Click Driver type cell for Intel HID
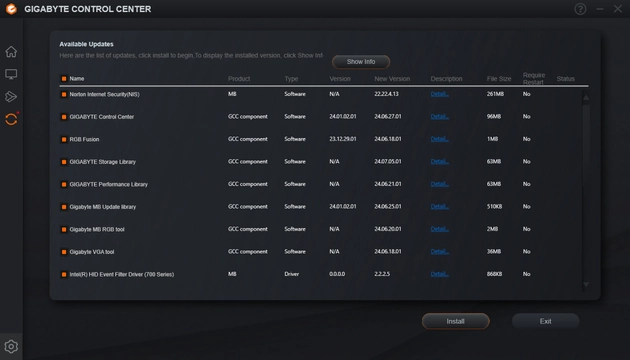This screenshot has width=630, height=360. (x=291, y=274)
